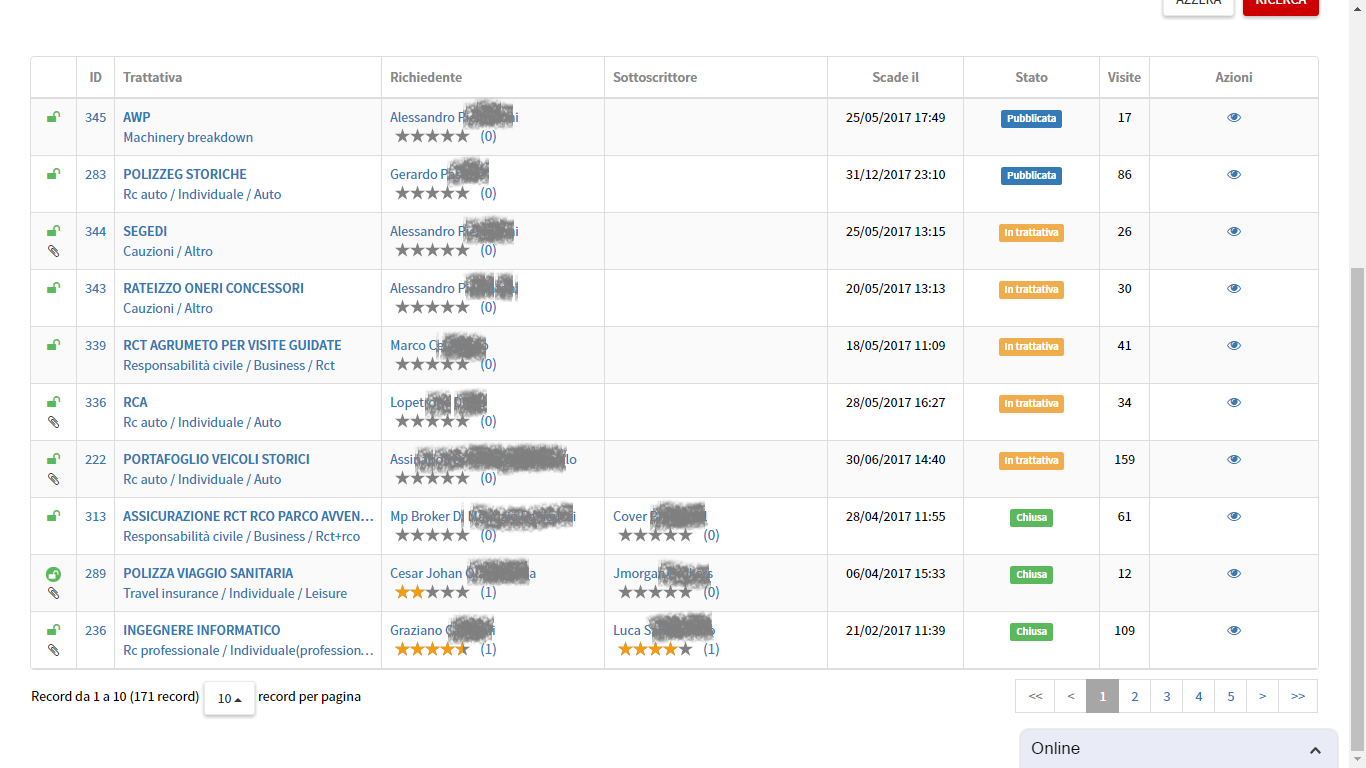Click paperclip icon in RCA row 336
The image size is (1366, 768).
pyautogui.click(x=54, y=422)
